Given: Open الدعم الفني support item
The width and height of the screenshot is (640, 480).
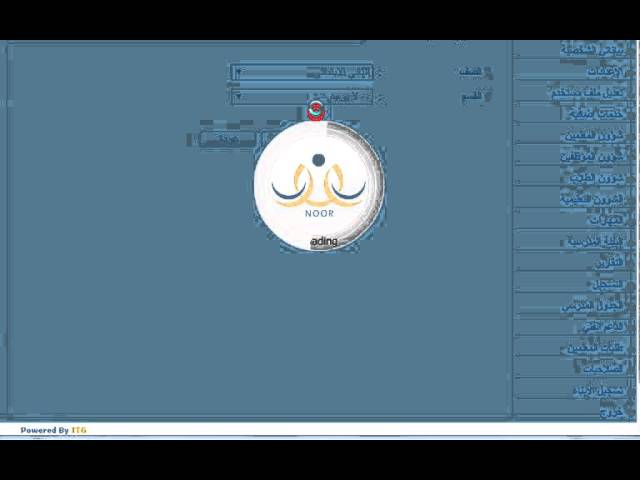Looking at the screenshot, I should [603, 327].
